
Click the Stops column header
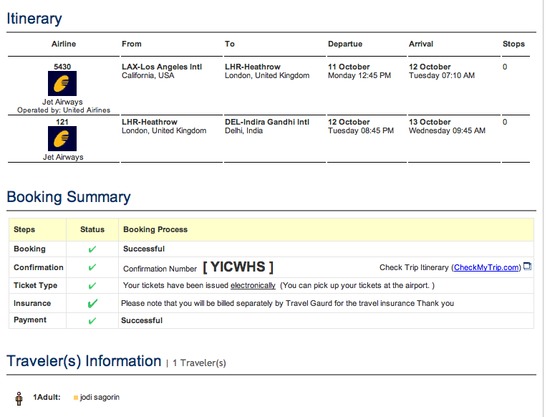coord(514,44)
